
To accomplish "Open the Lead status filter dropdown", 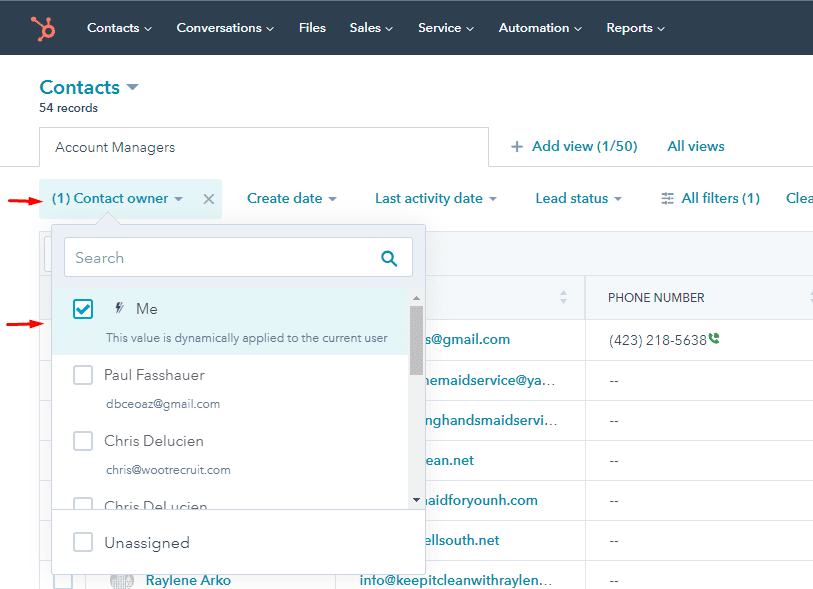I will 578,199.
